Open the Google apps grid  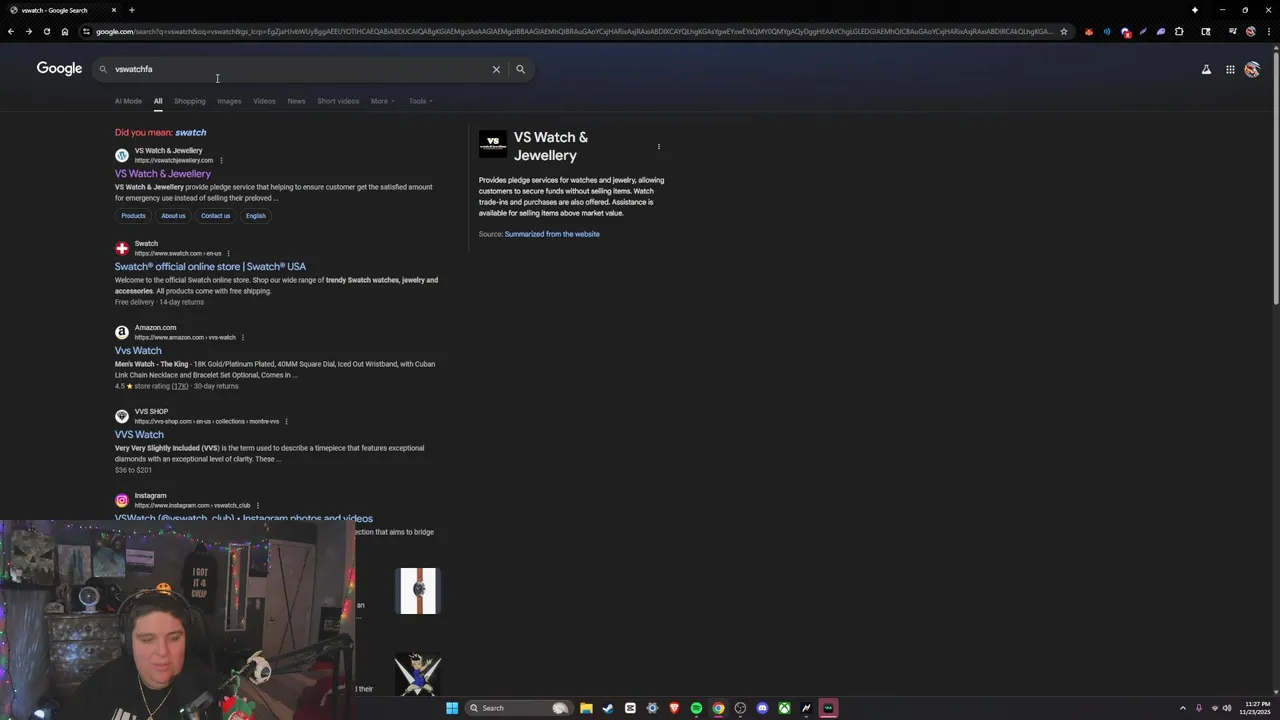(1230, 69)
